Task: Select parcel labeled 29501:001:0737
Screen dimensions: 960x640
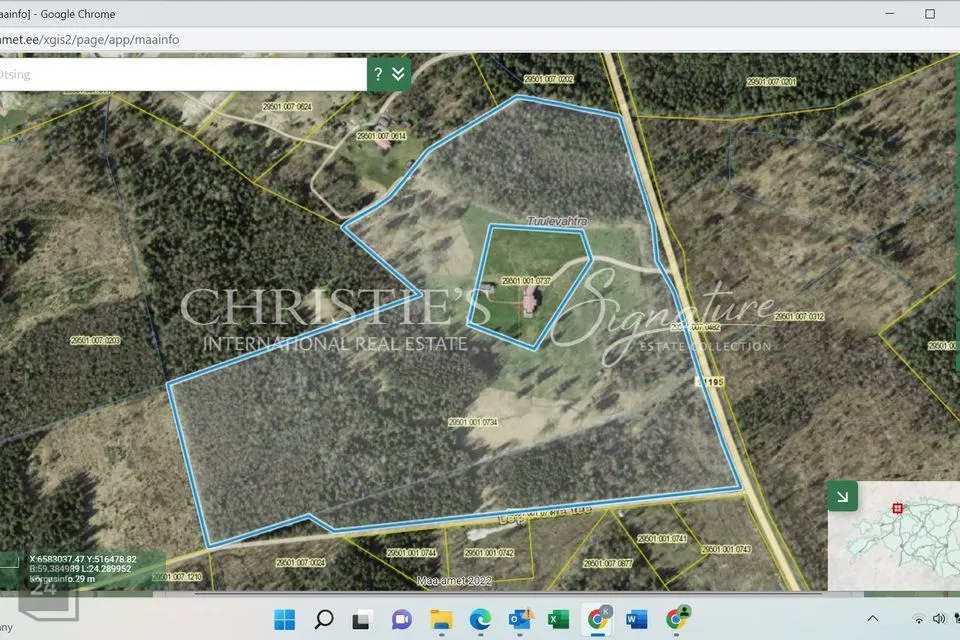Action: point(527,281)
